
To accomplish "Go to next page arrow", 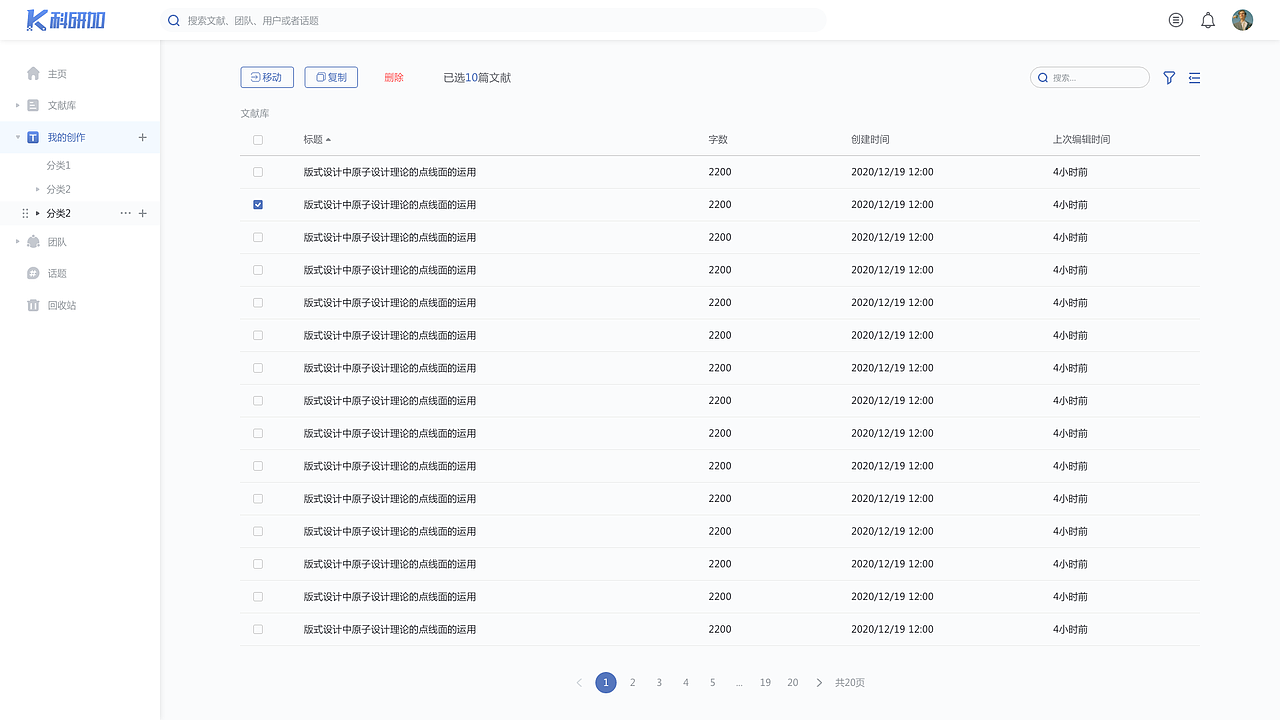I will click(x=819, y=683).
